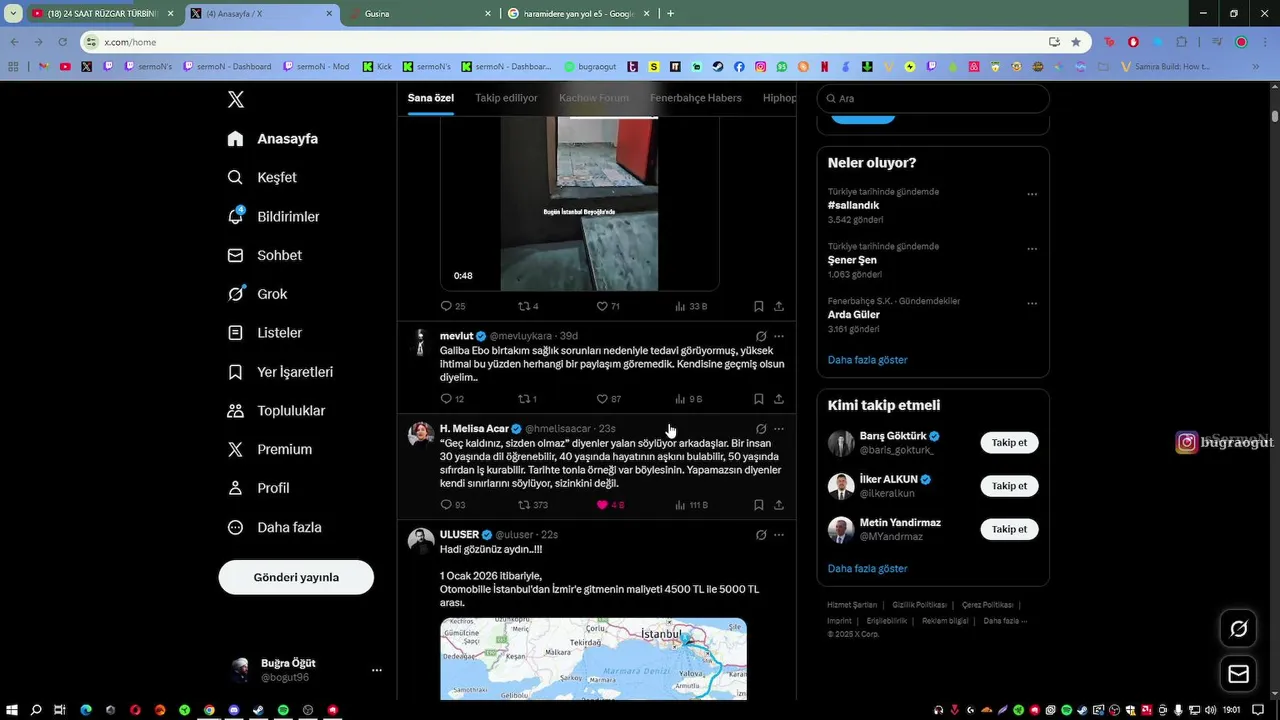The image size is (1280, 720).
Task: Follow Metin Yandirmaz with Takip et
Action: point(1009,529)
